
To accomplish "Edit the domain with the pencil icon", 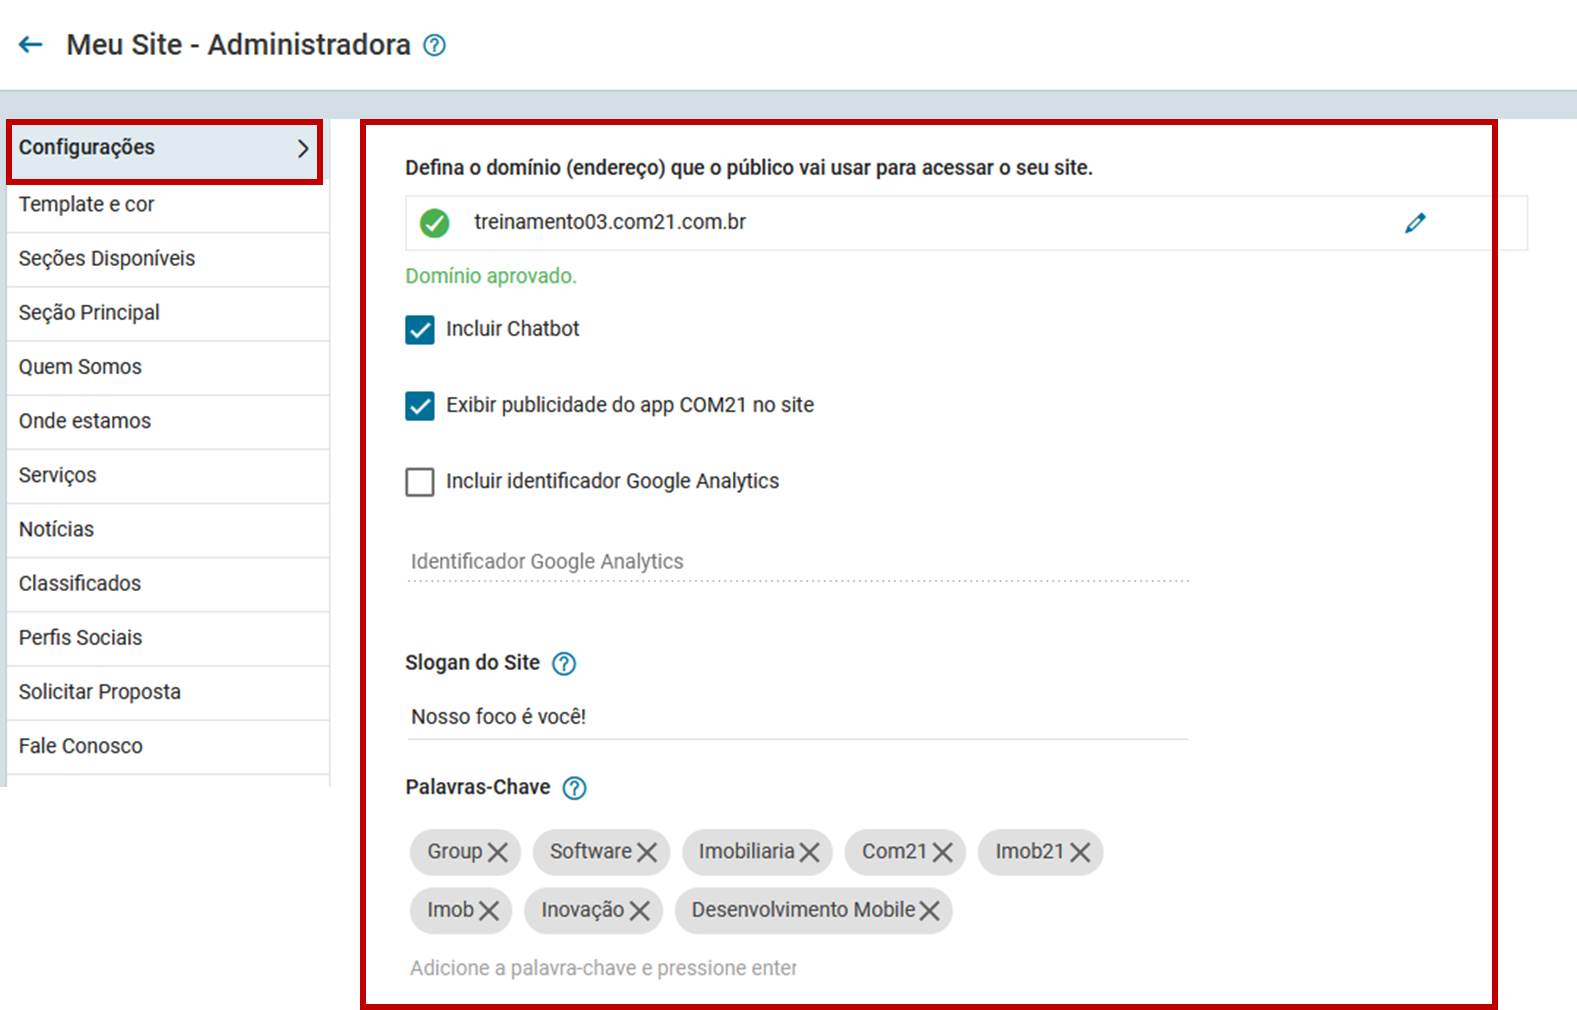I will point(1415,223).
